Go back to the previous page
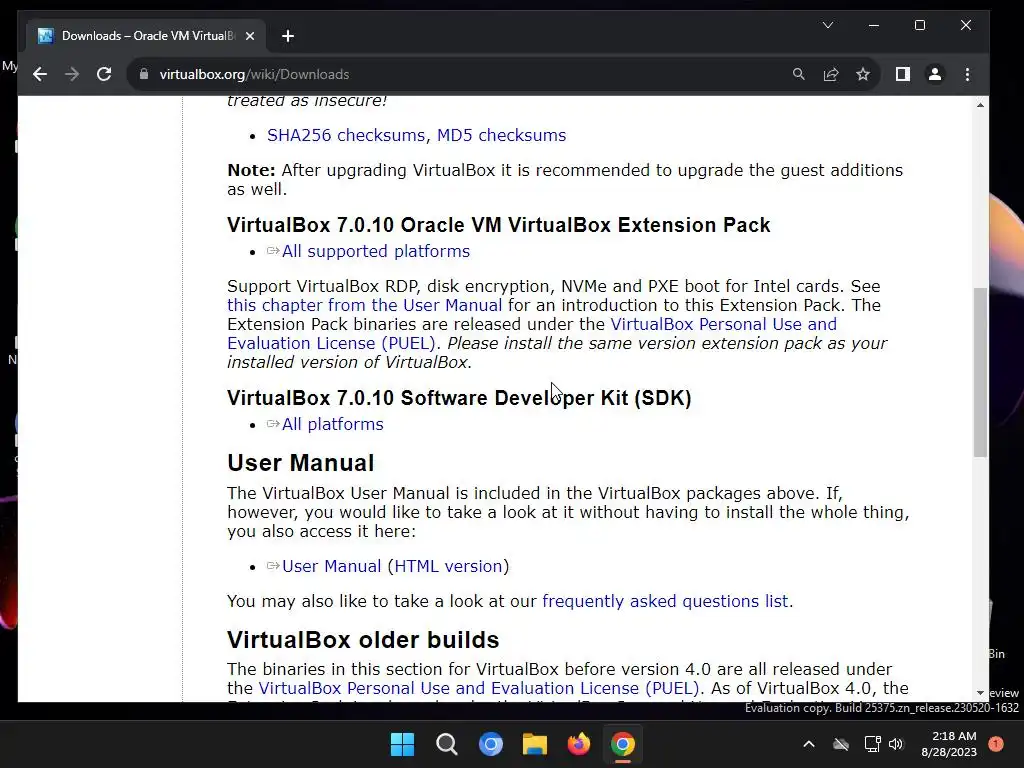 tap(40, 74)
